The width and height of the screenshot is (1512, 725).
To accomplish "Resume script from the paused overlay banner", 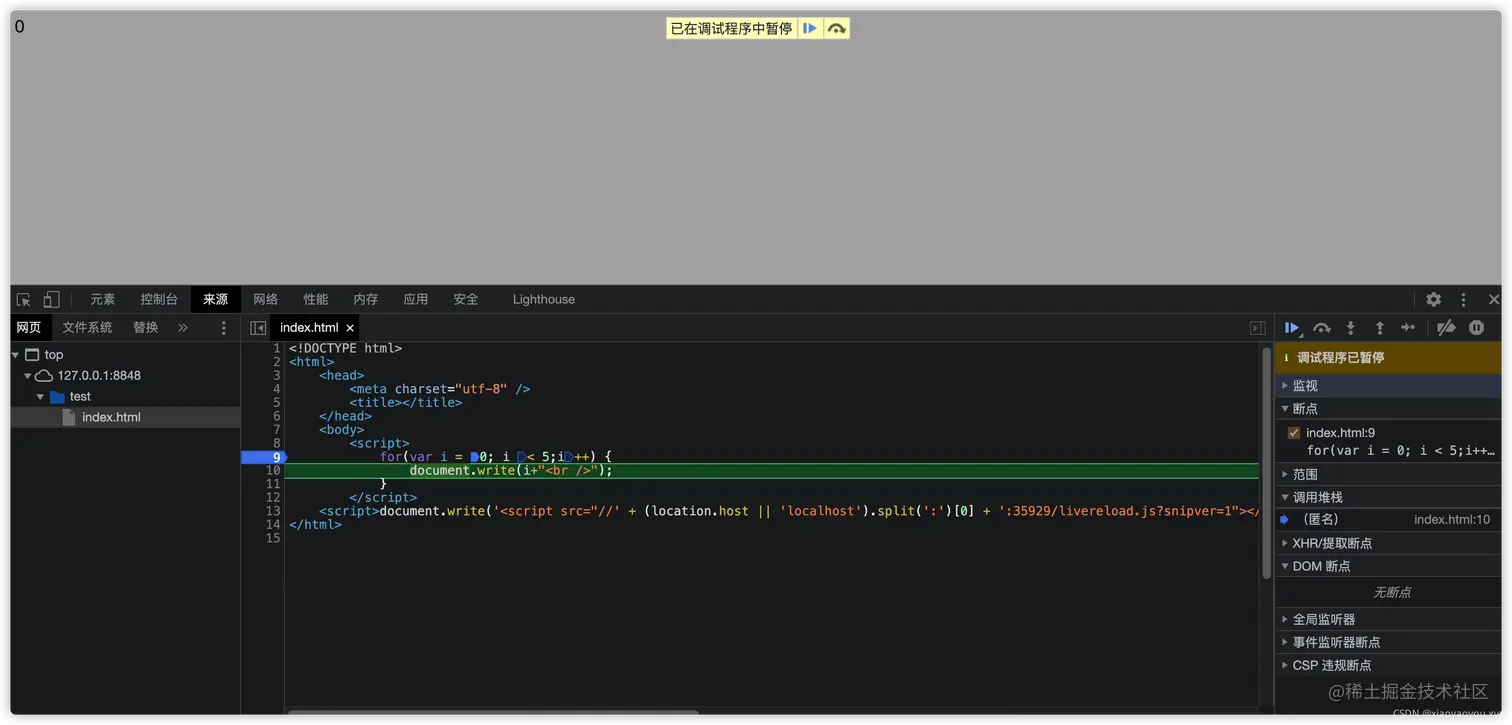I will coord(810,29).
